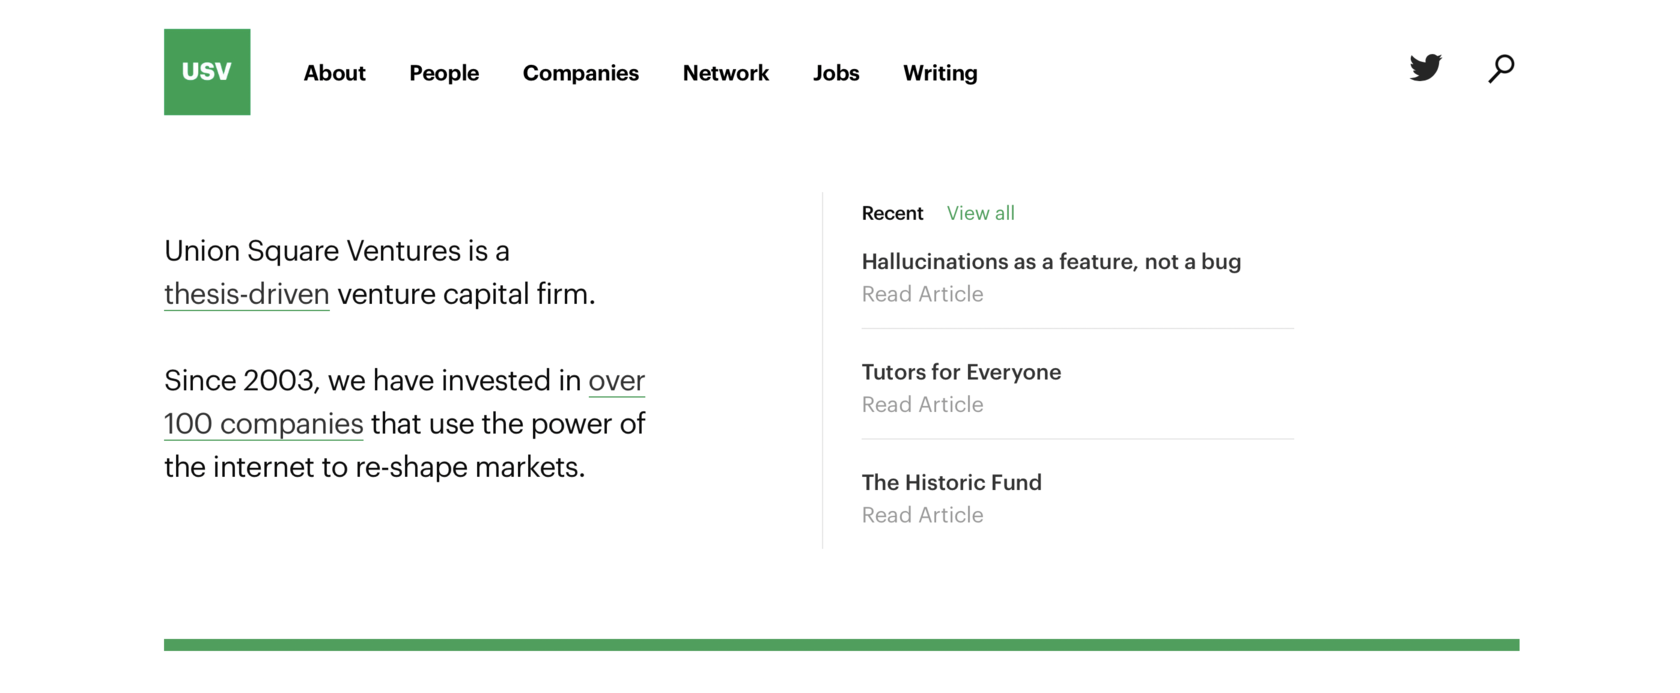Image resolution: width=1680 pixels, height=693 pixels.
Task: Open the About menu item
Action: coord(334,73)
